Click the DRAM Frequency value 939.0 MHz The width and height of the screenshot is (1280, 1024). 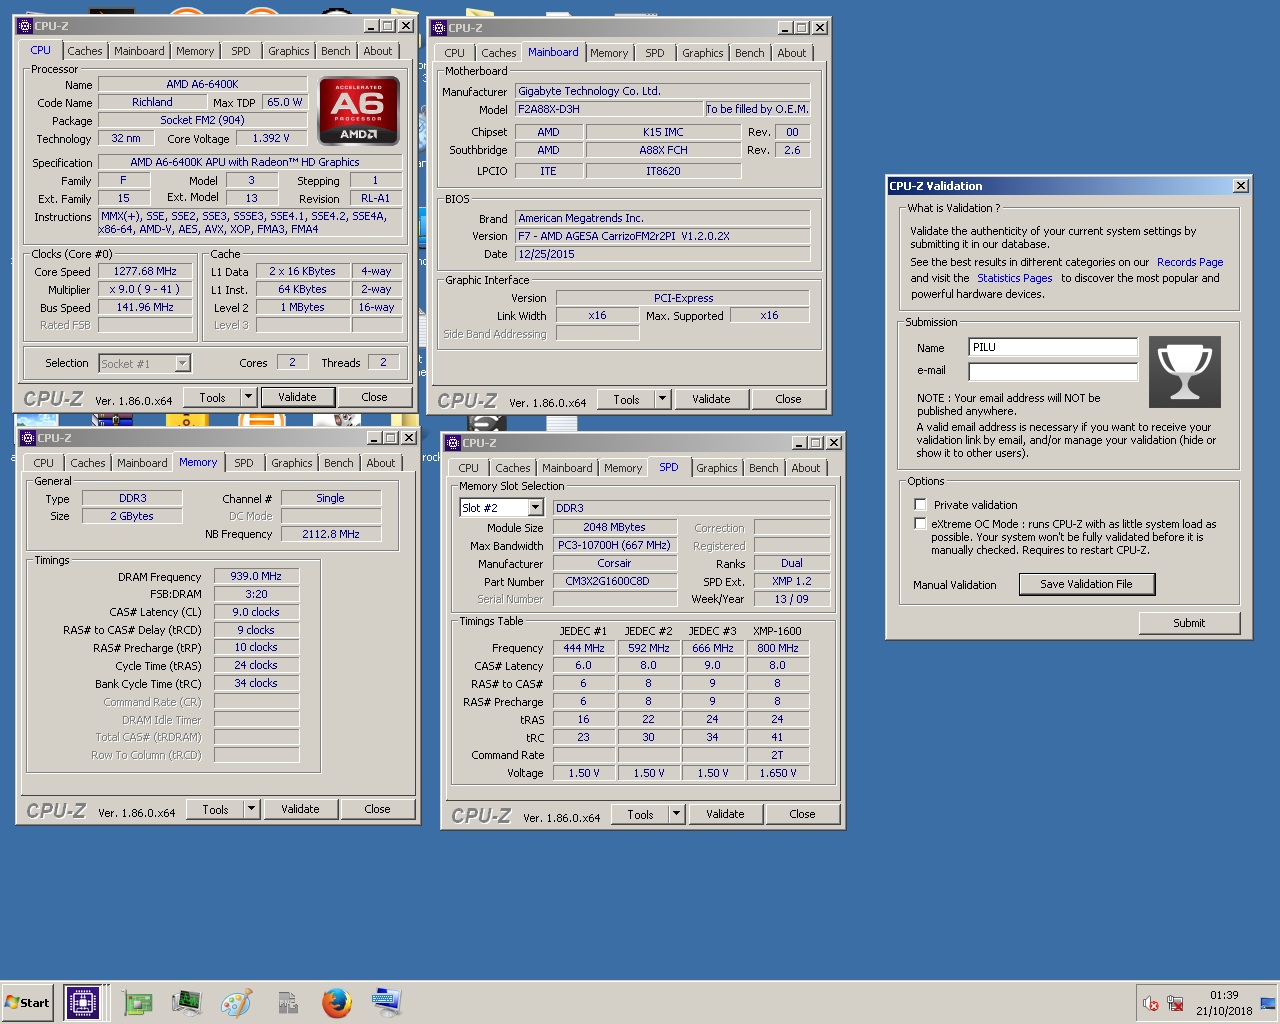click(256, 576)
